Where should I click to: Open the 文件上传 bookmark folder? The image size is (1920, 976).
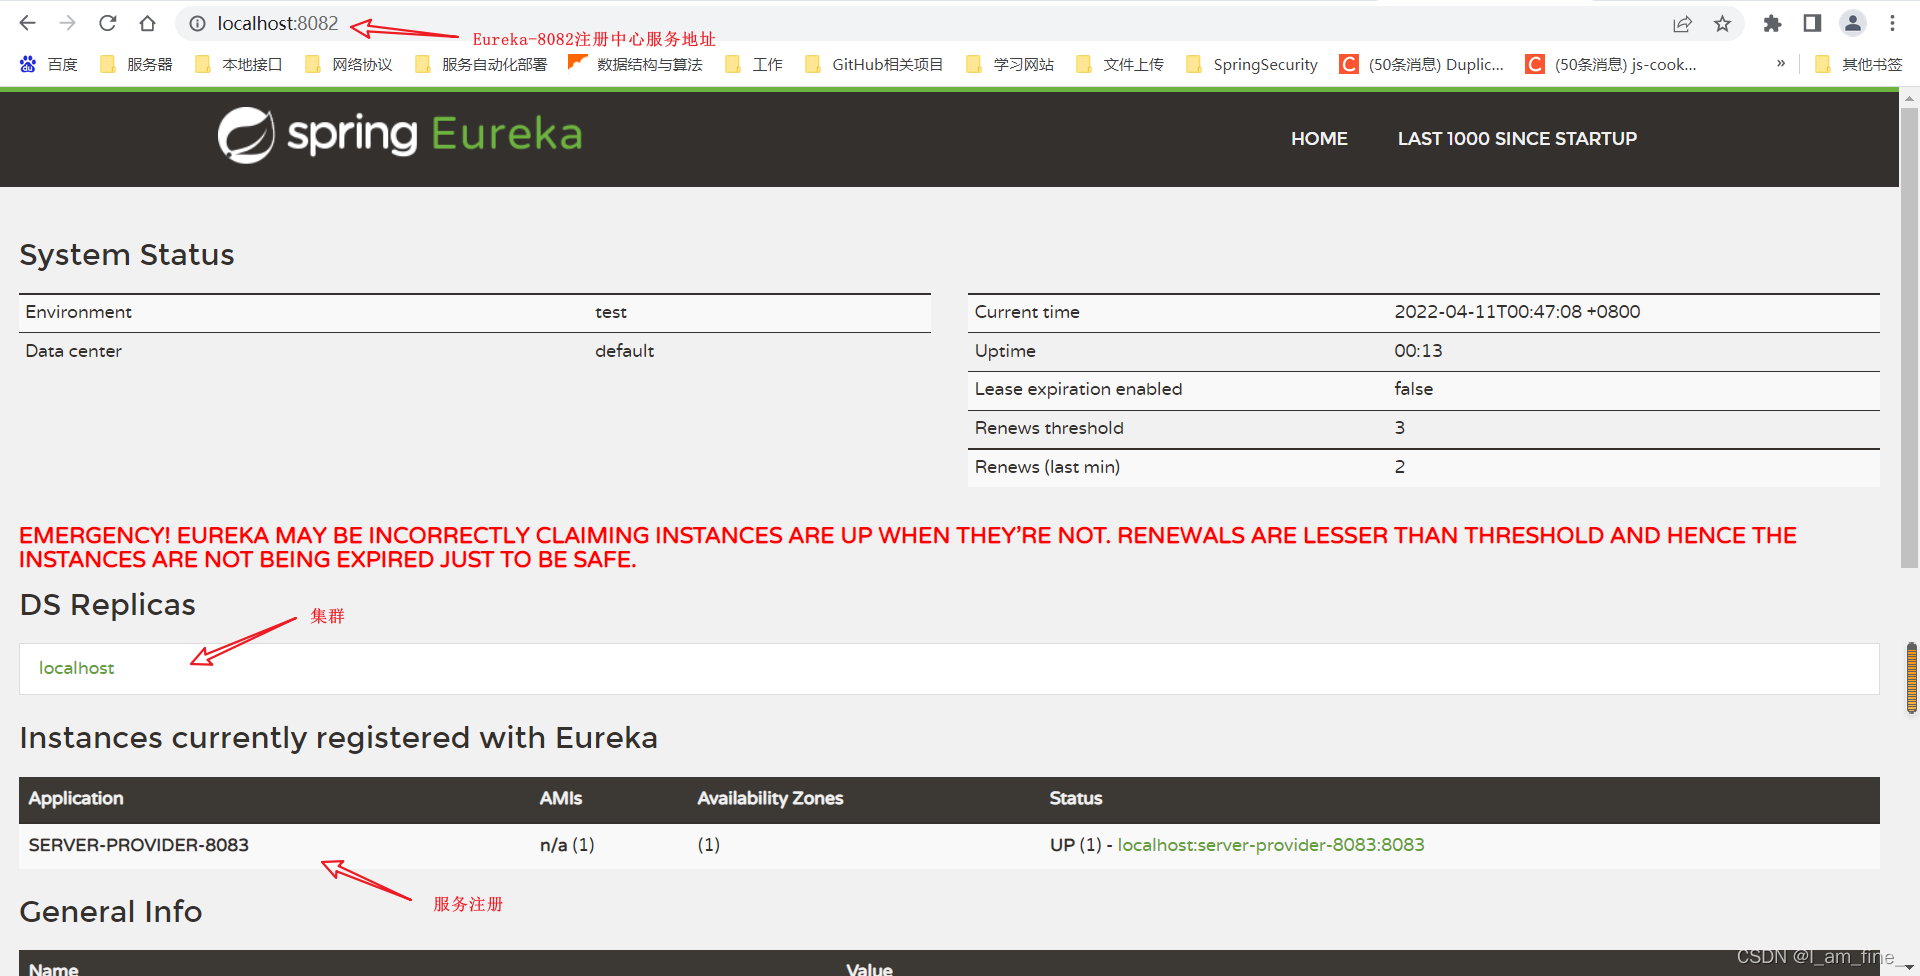point(1120,64)
